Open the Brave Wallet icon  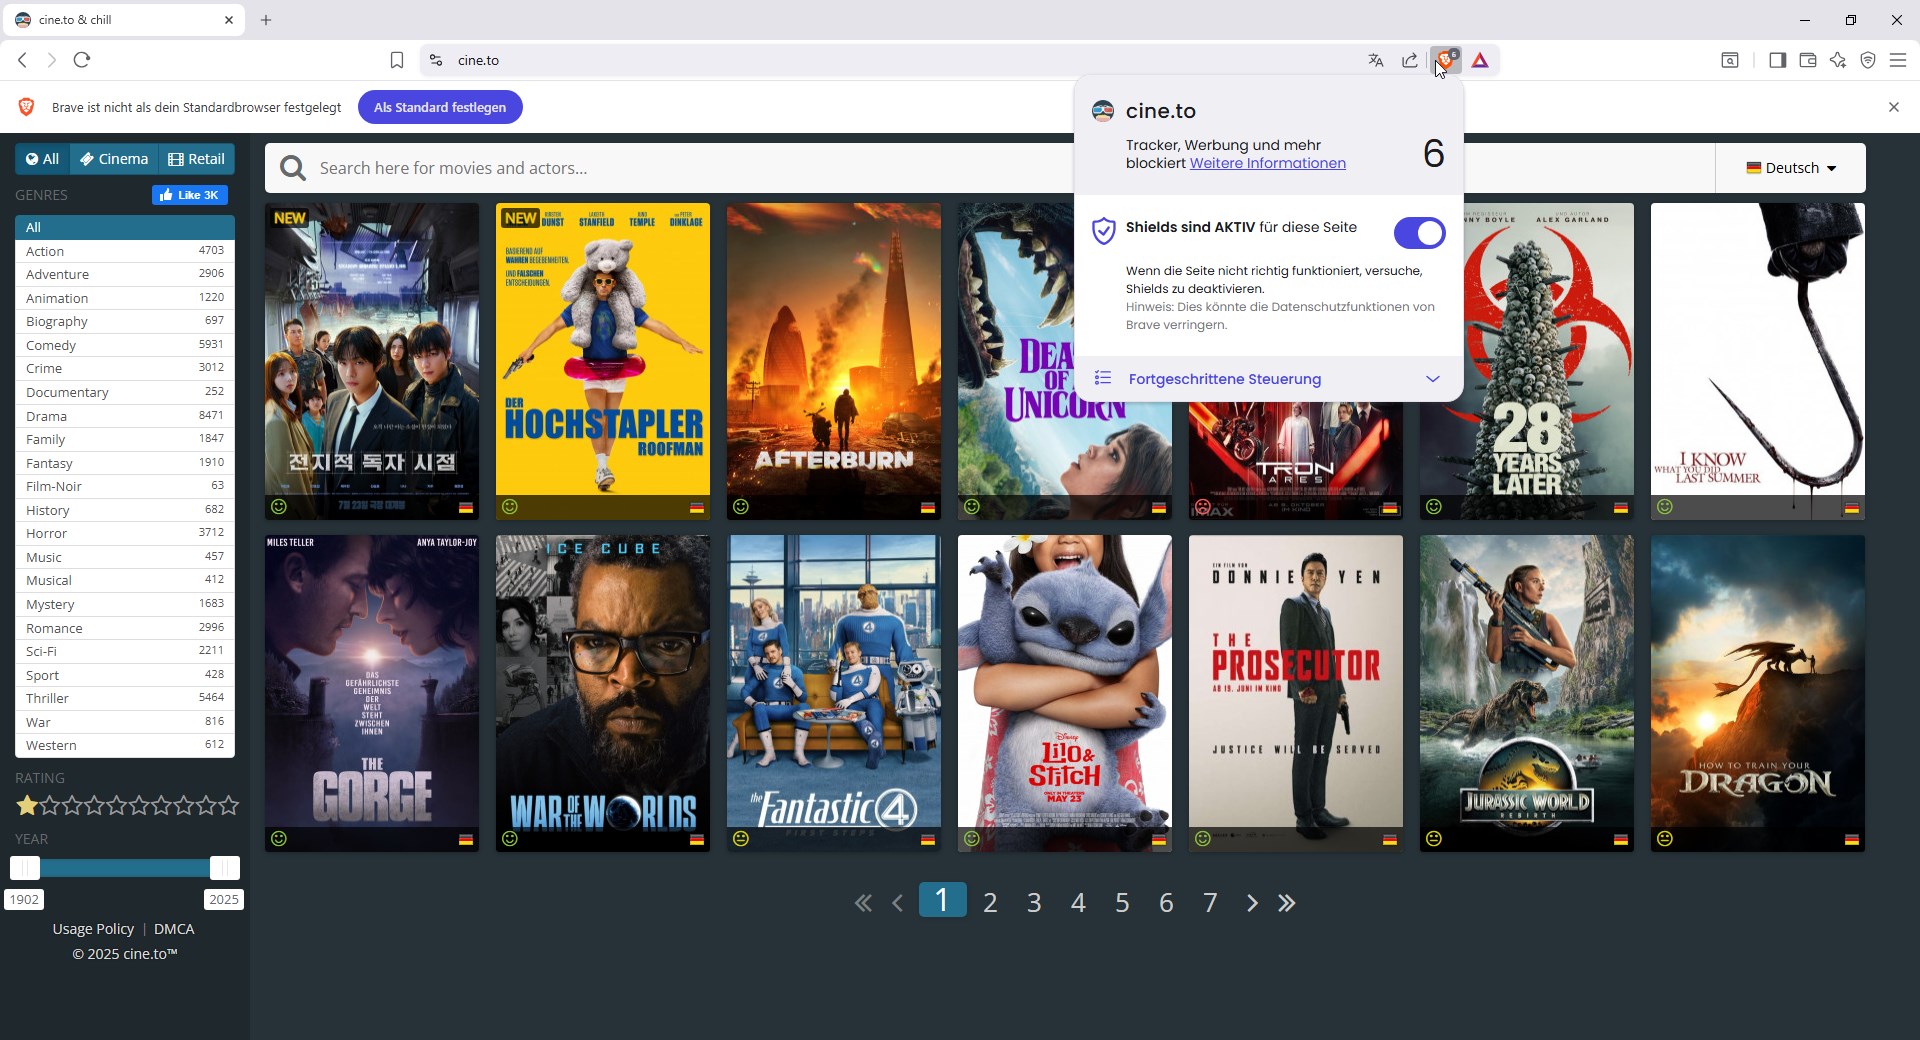(1808, 60)
